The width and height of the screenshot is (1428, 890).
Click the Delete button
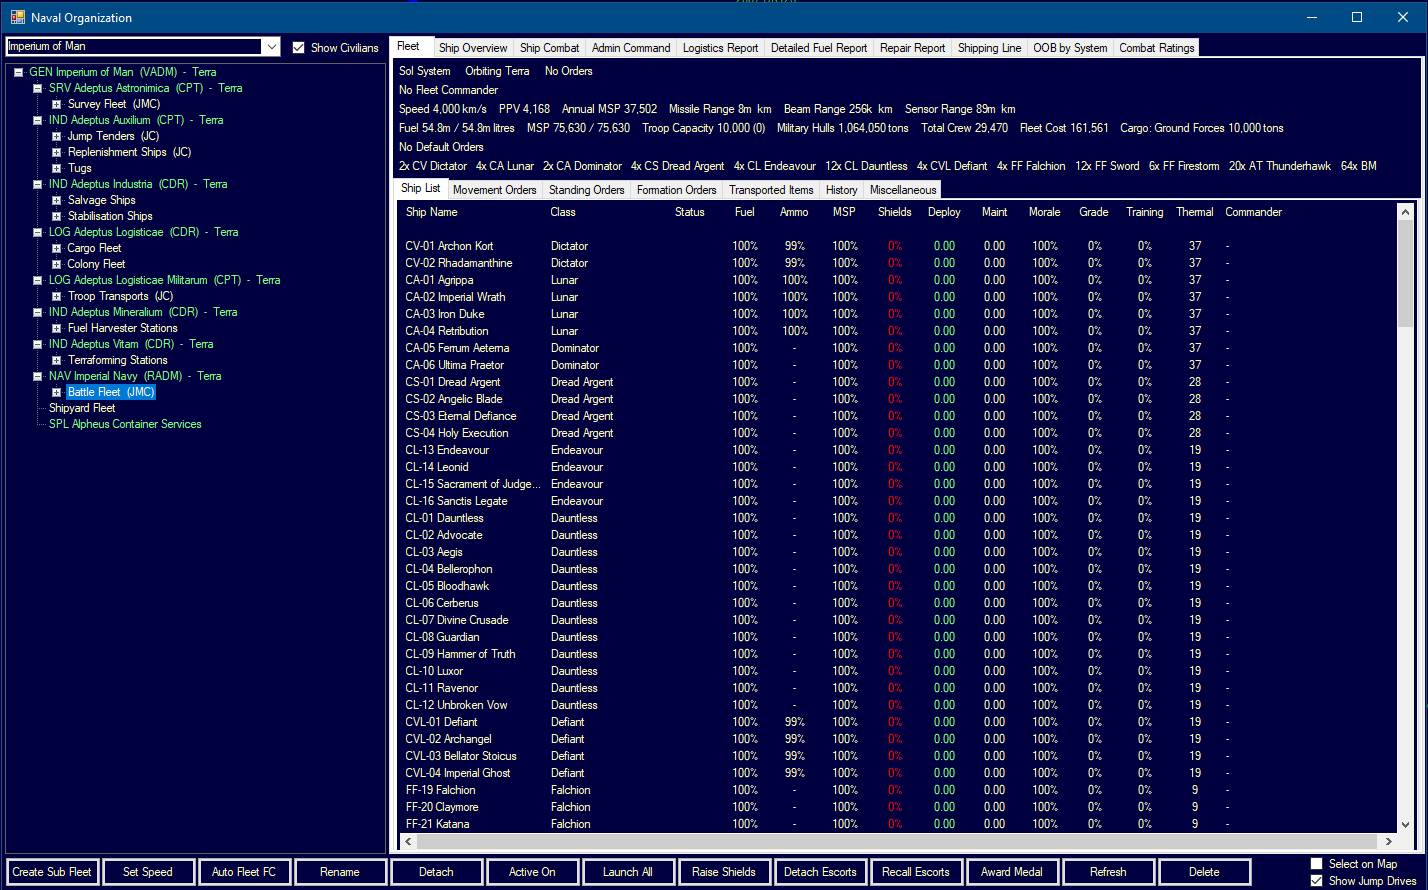(x=1204, y=872)
